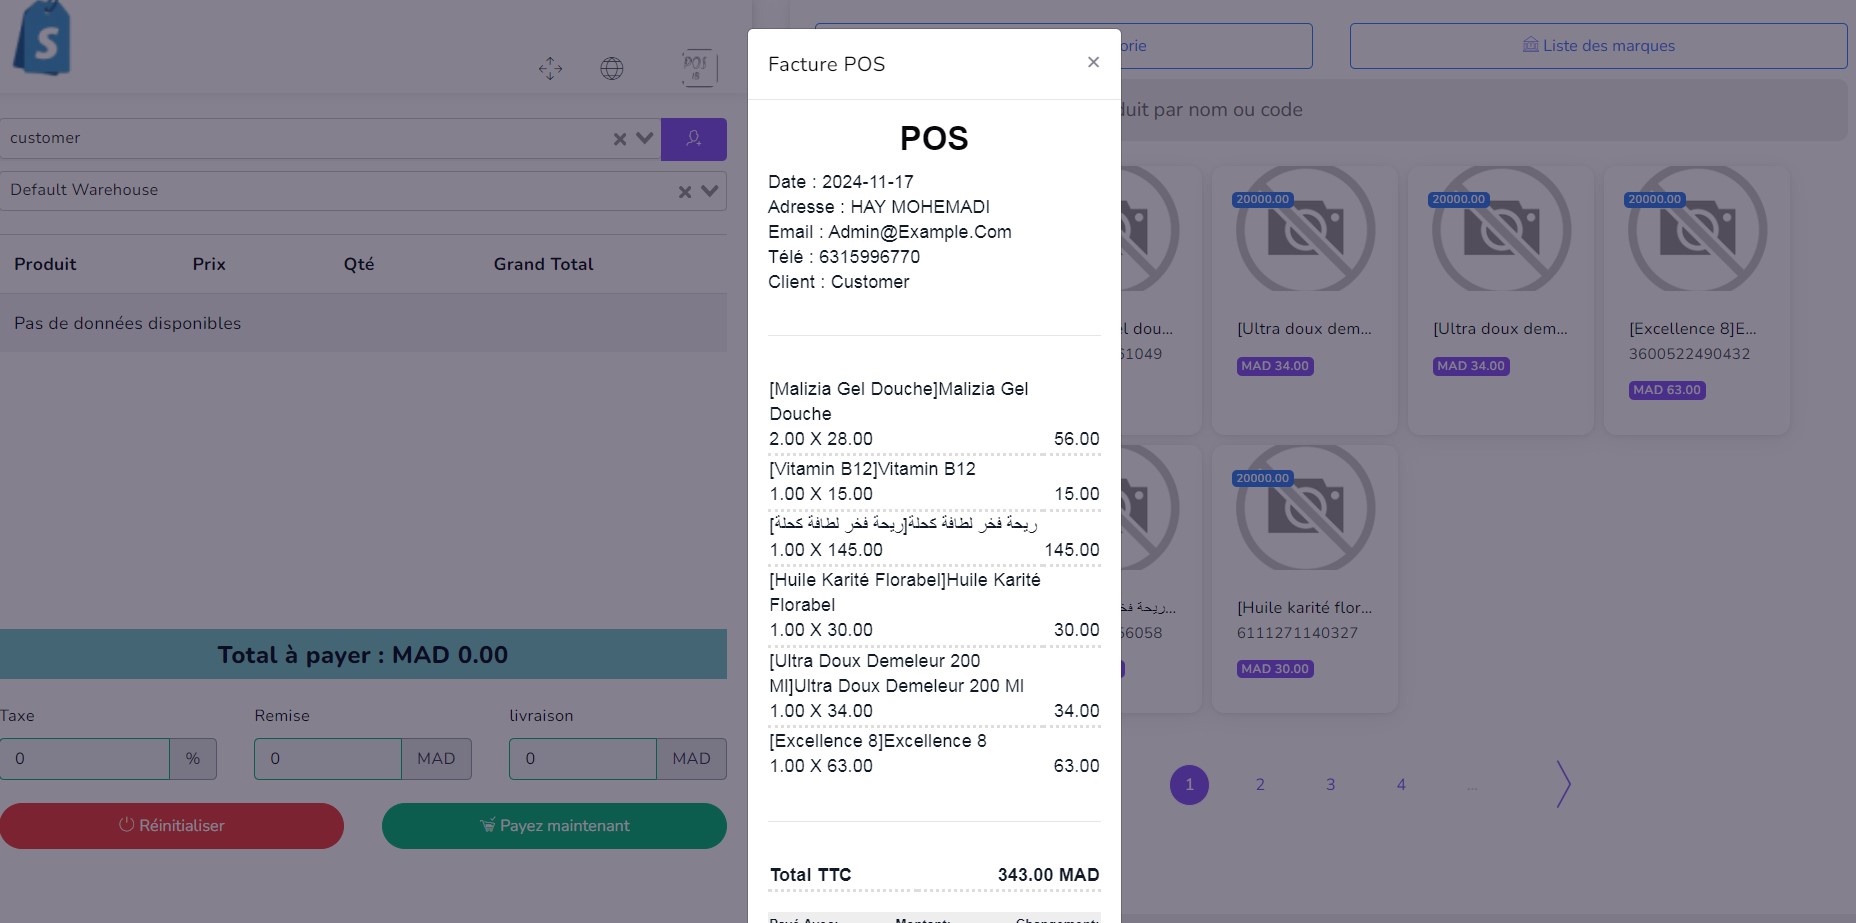Open the language globe icon

pyautogui.click(x=612, y=68)
